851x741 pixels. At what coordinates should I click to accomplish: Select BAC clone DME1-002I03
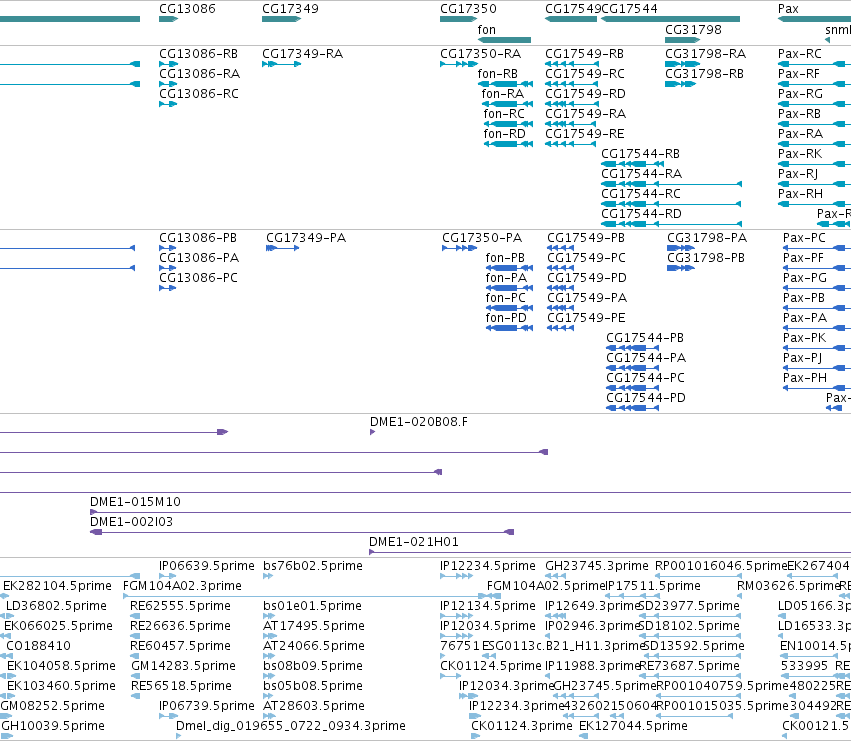(131, 522)
